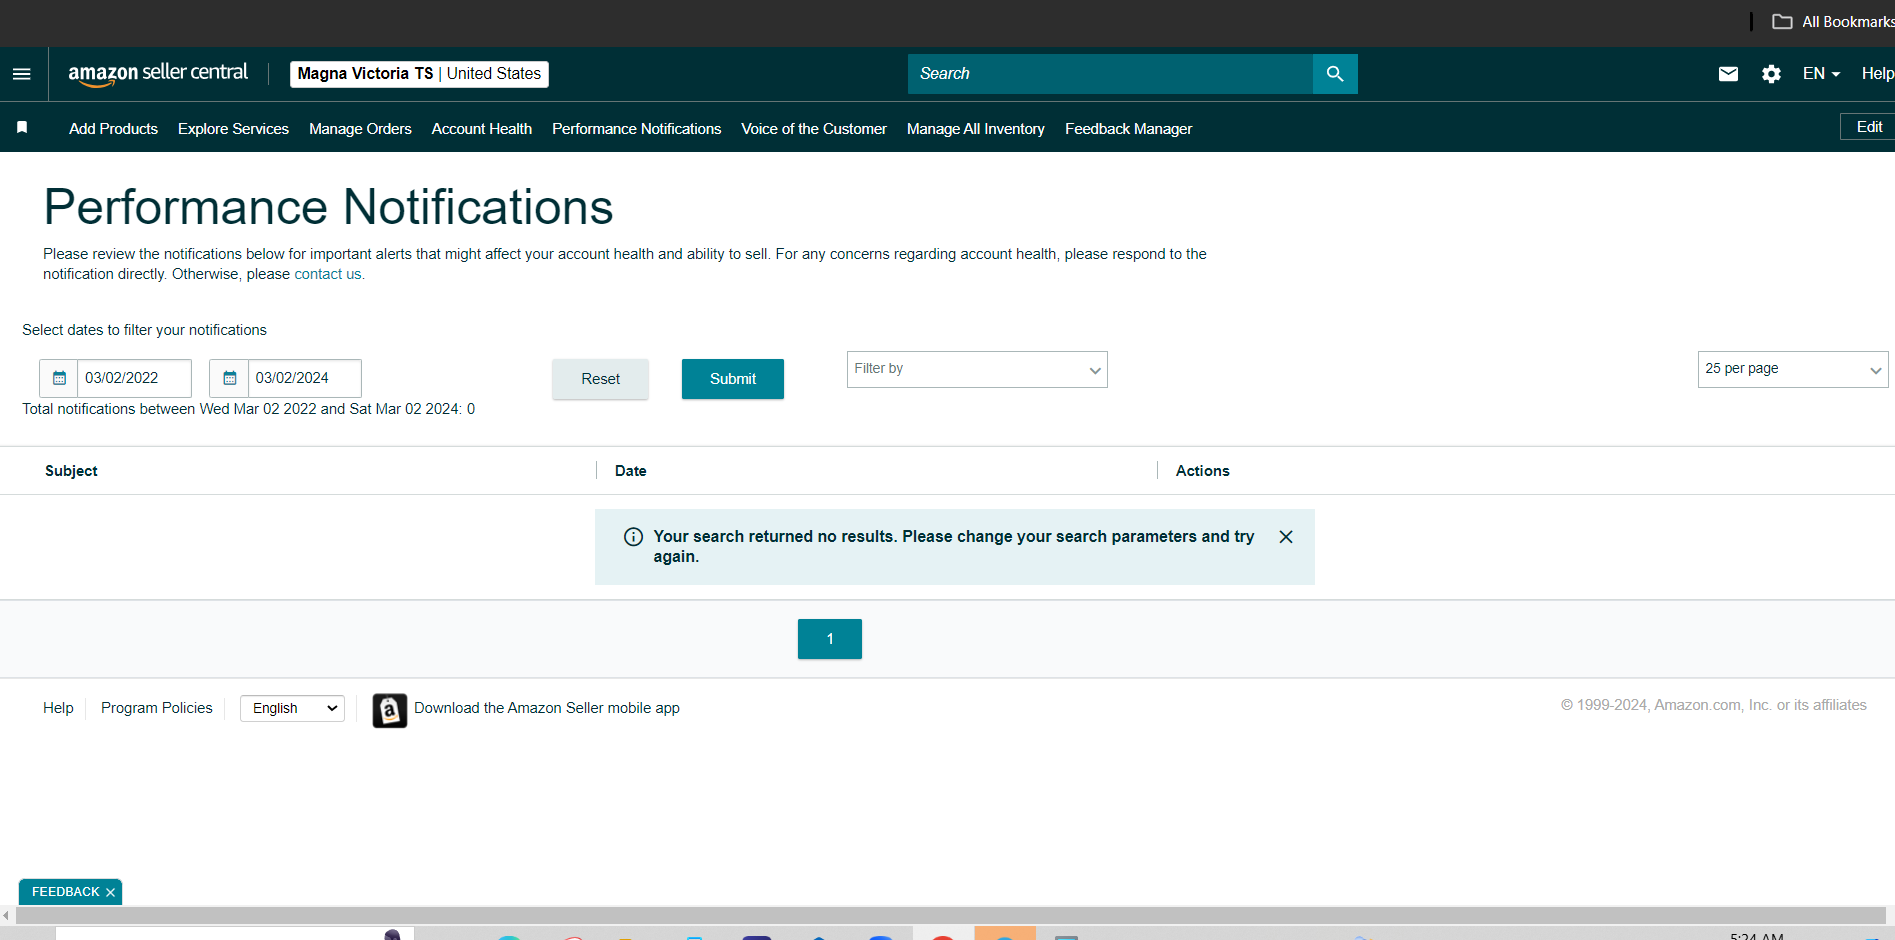Screen dimensions: 1895x940
Task: Open the end date calendar picker
Action: [x=230, y=378]
